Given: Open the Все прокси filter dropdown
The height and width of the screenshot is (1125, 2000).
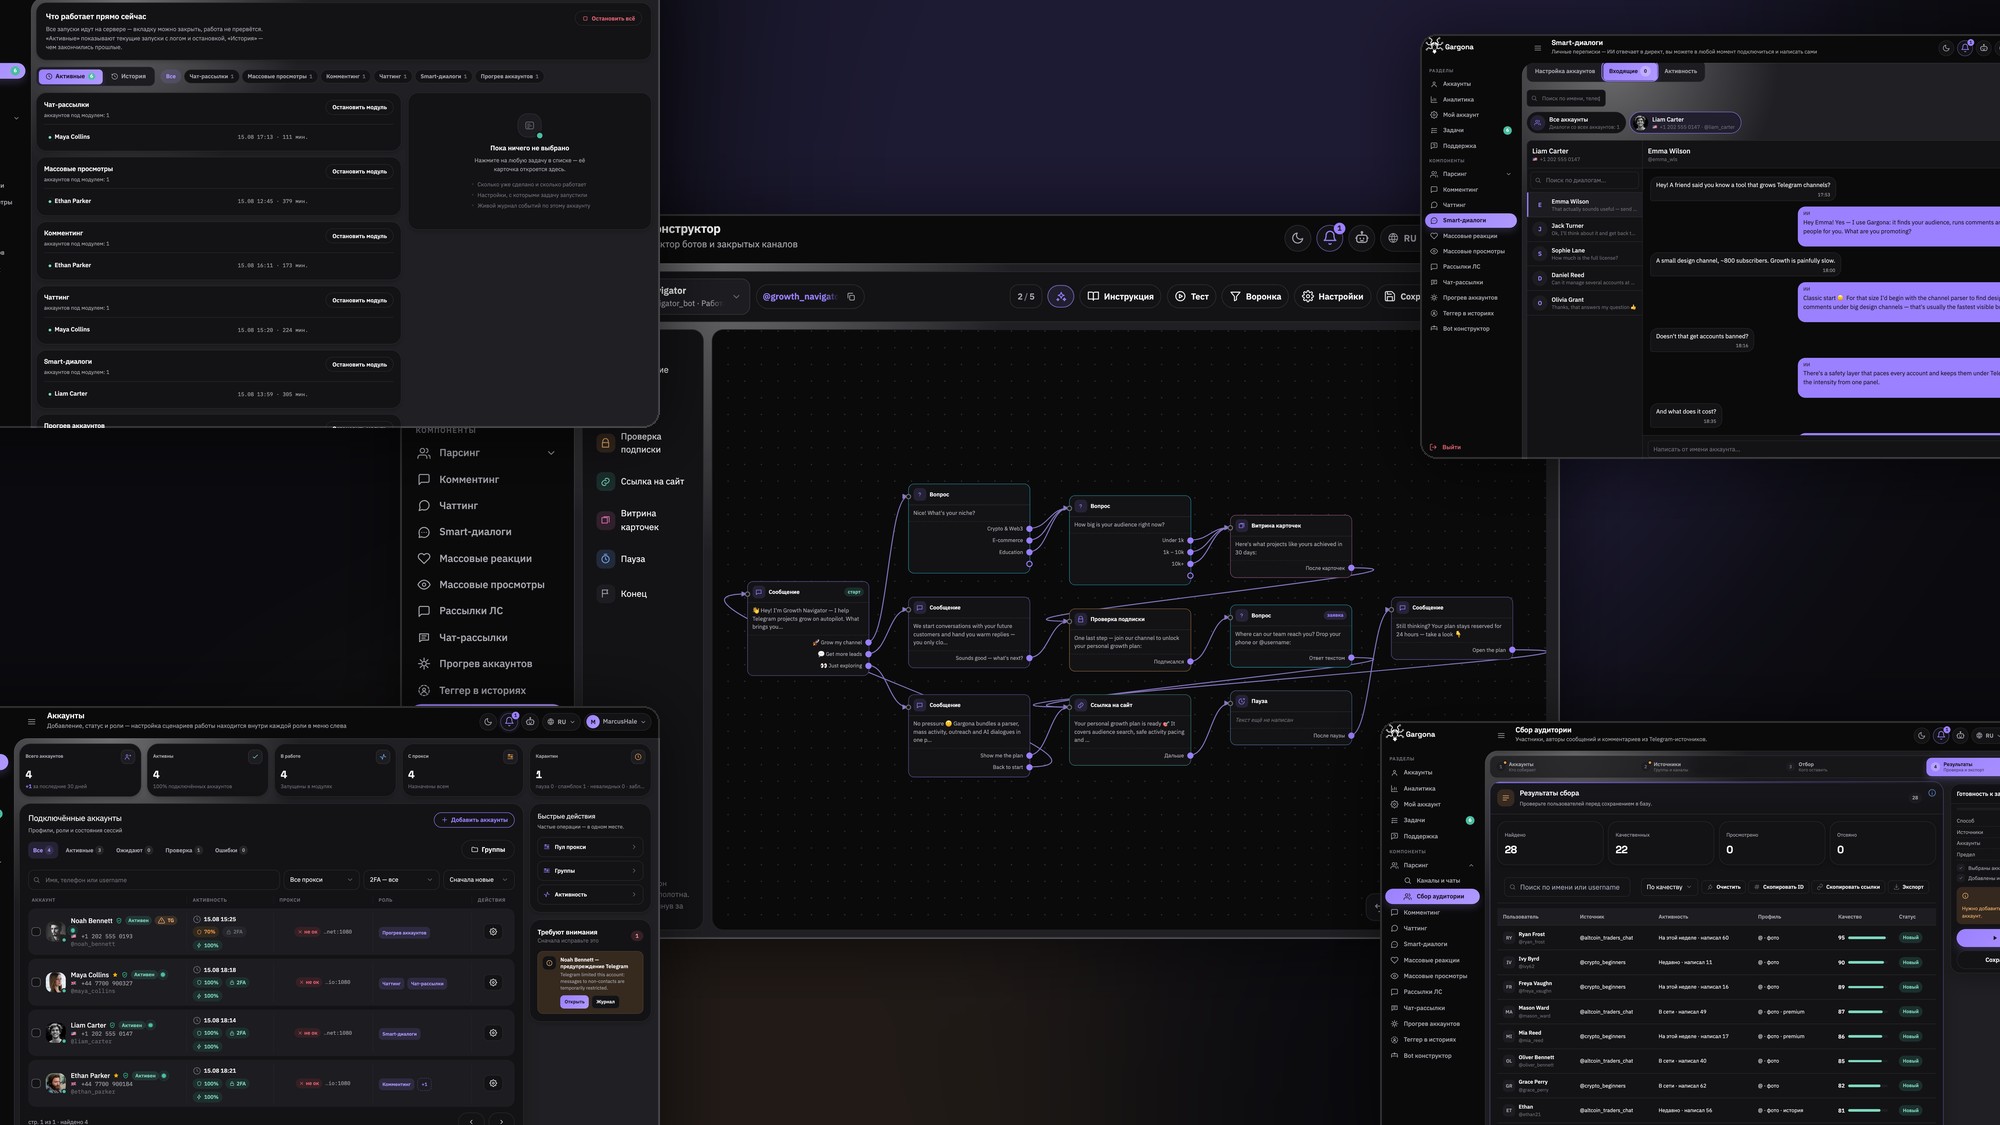Looking at the screenshot, I should coord(321,879).
